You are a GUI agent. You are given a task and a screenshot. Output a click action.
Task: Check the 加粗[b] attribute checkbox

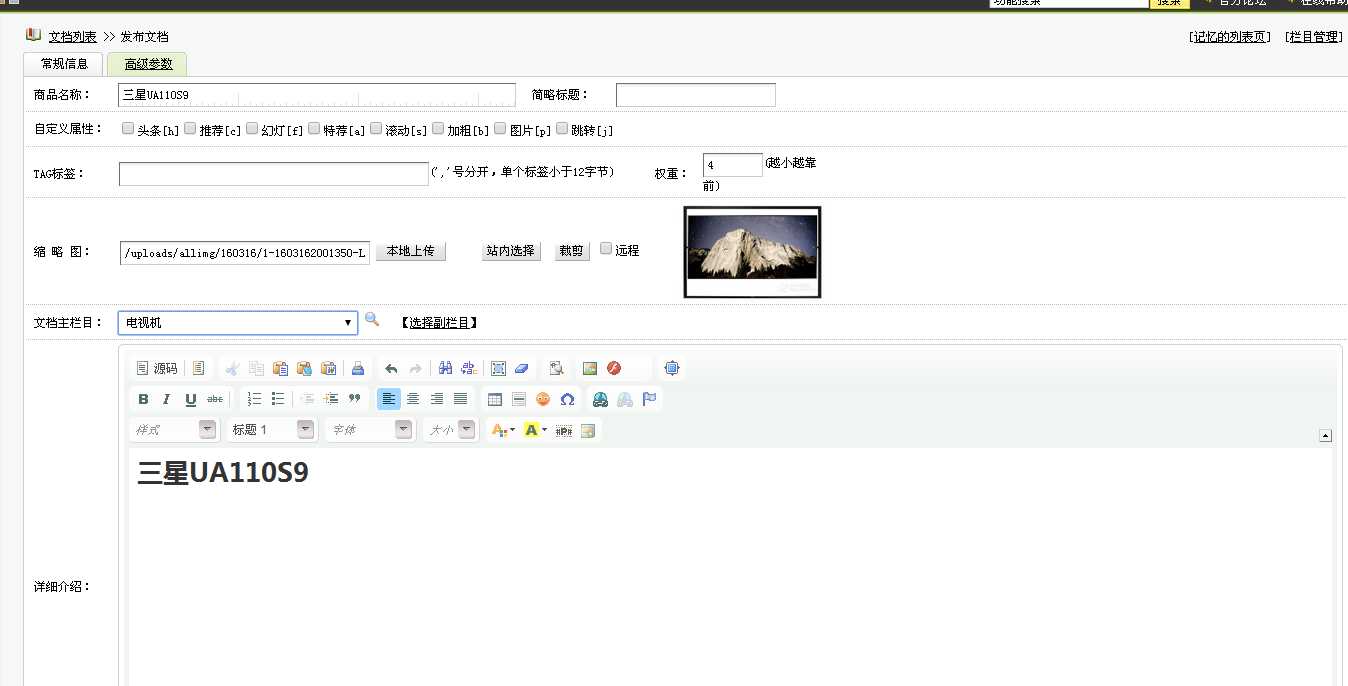pos(438,128)
